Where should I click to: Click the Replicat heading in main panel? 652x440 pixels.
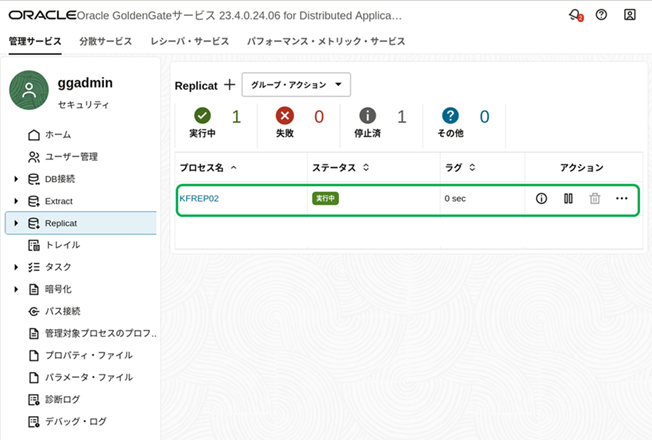[196, 86]
